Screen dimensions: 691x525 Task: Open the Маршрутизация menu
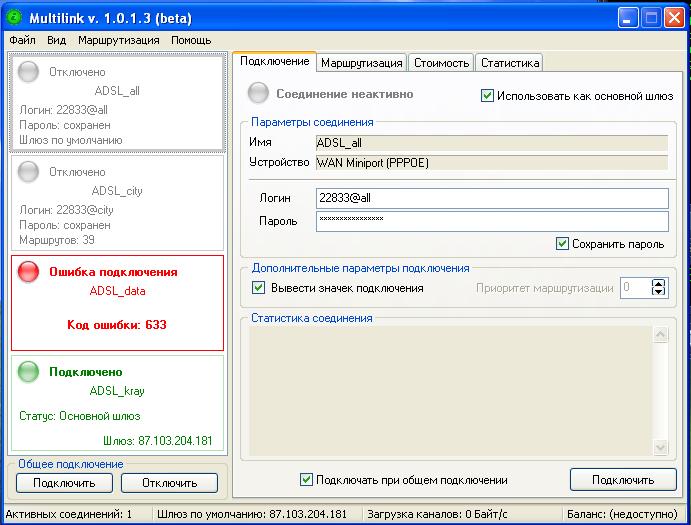118,40
